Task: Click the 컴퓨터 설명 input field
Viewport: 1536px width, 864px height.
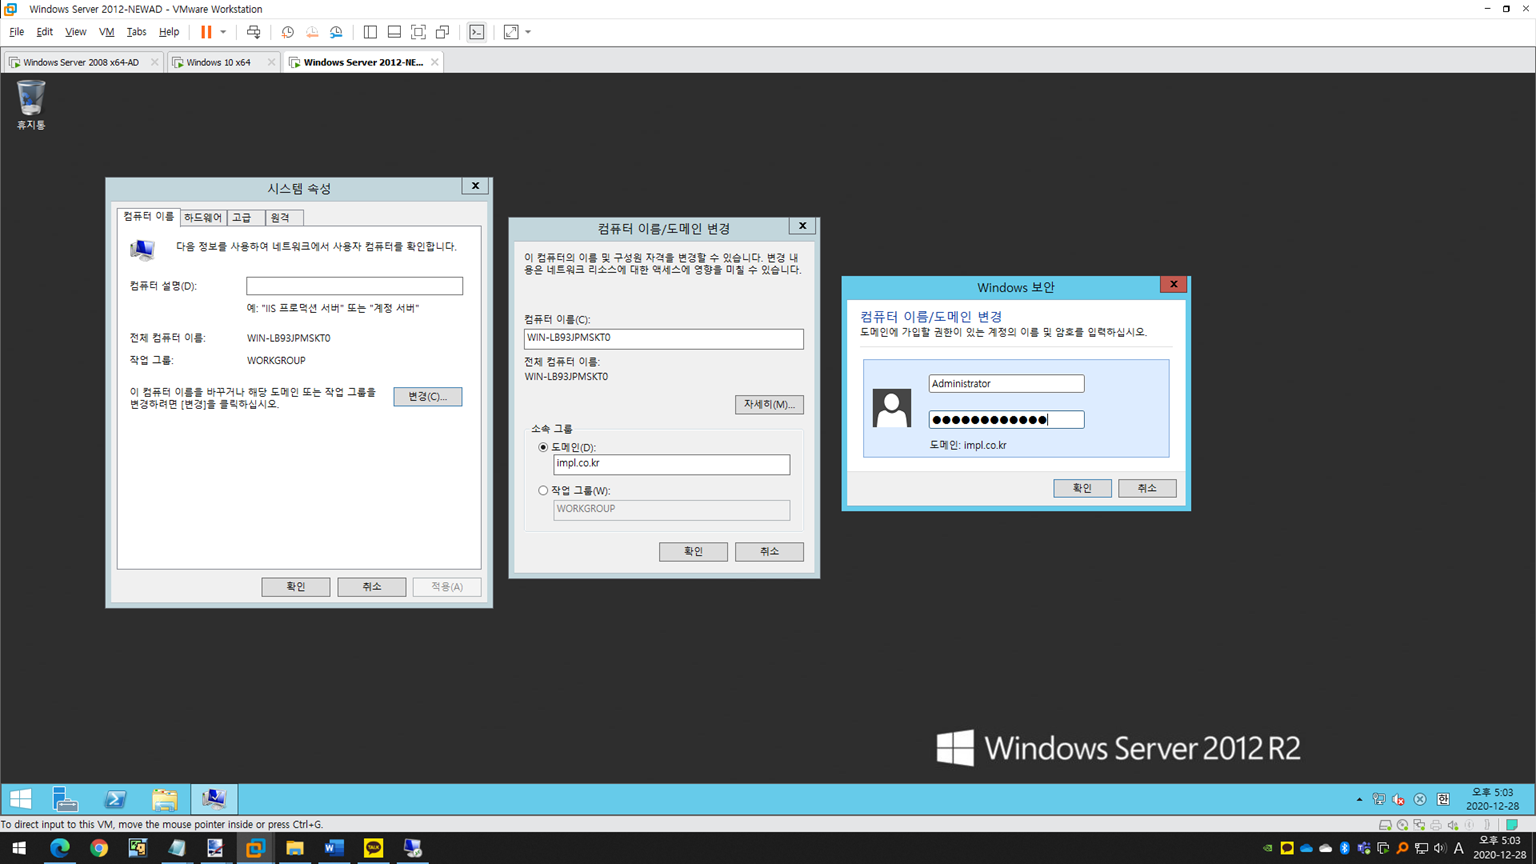Action: coord(354,286)
